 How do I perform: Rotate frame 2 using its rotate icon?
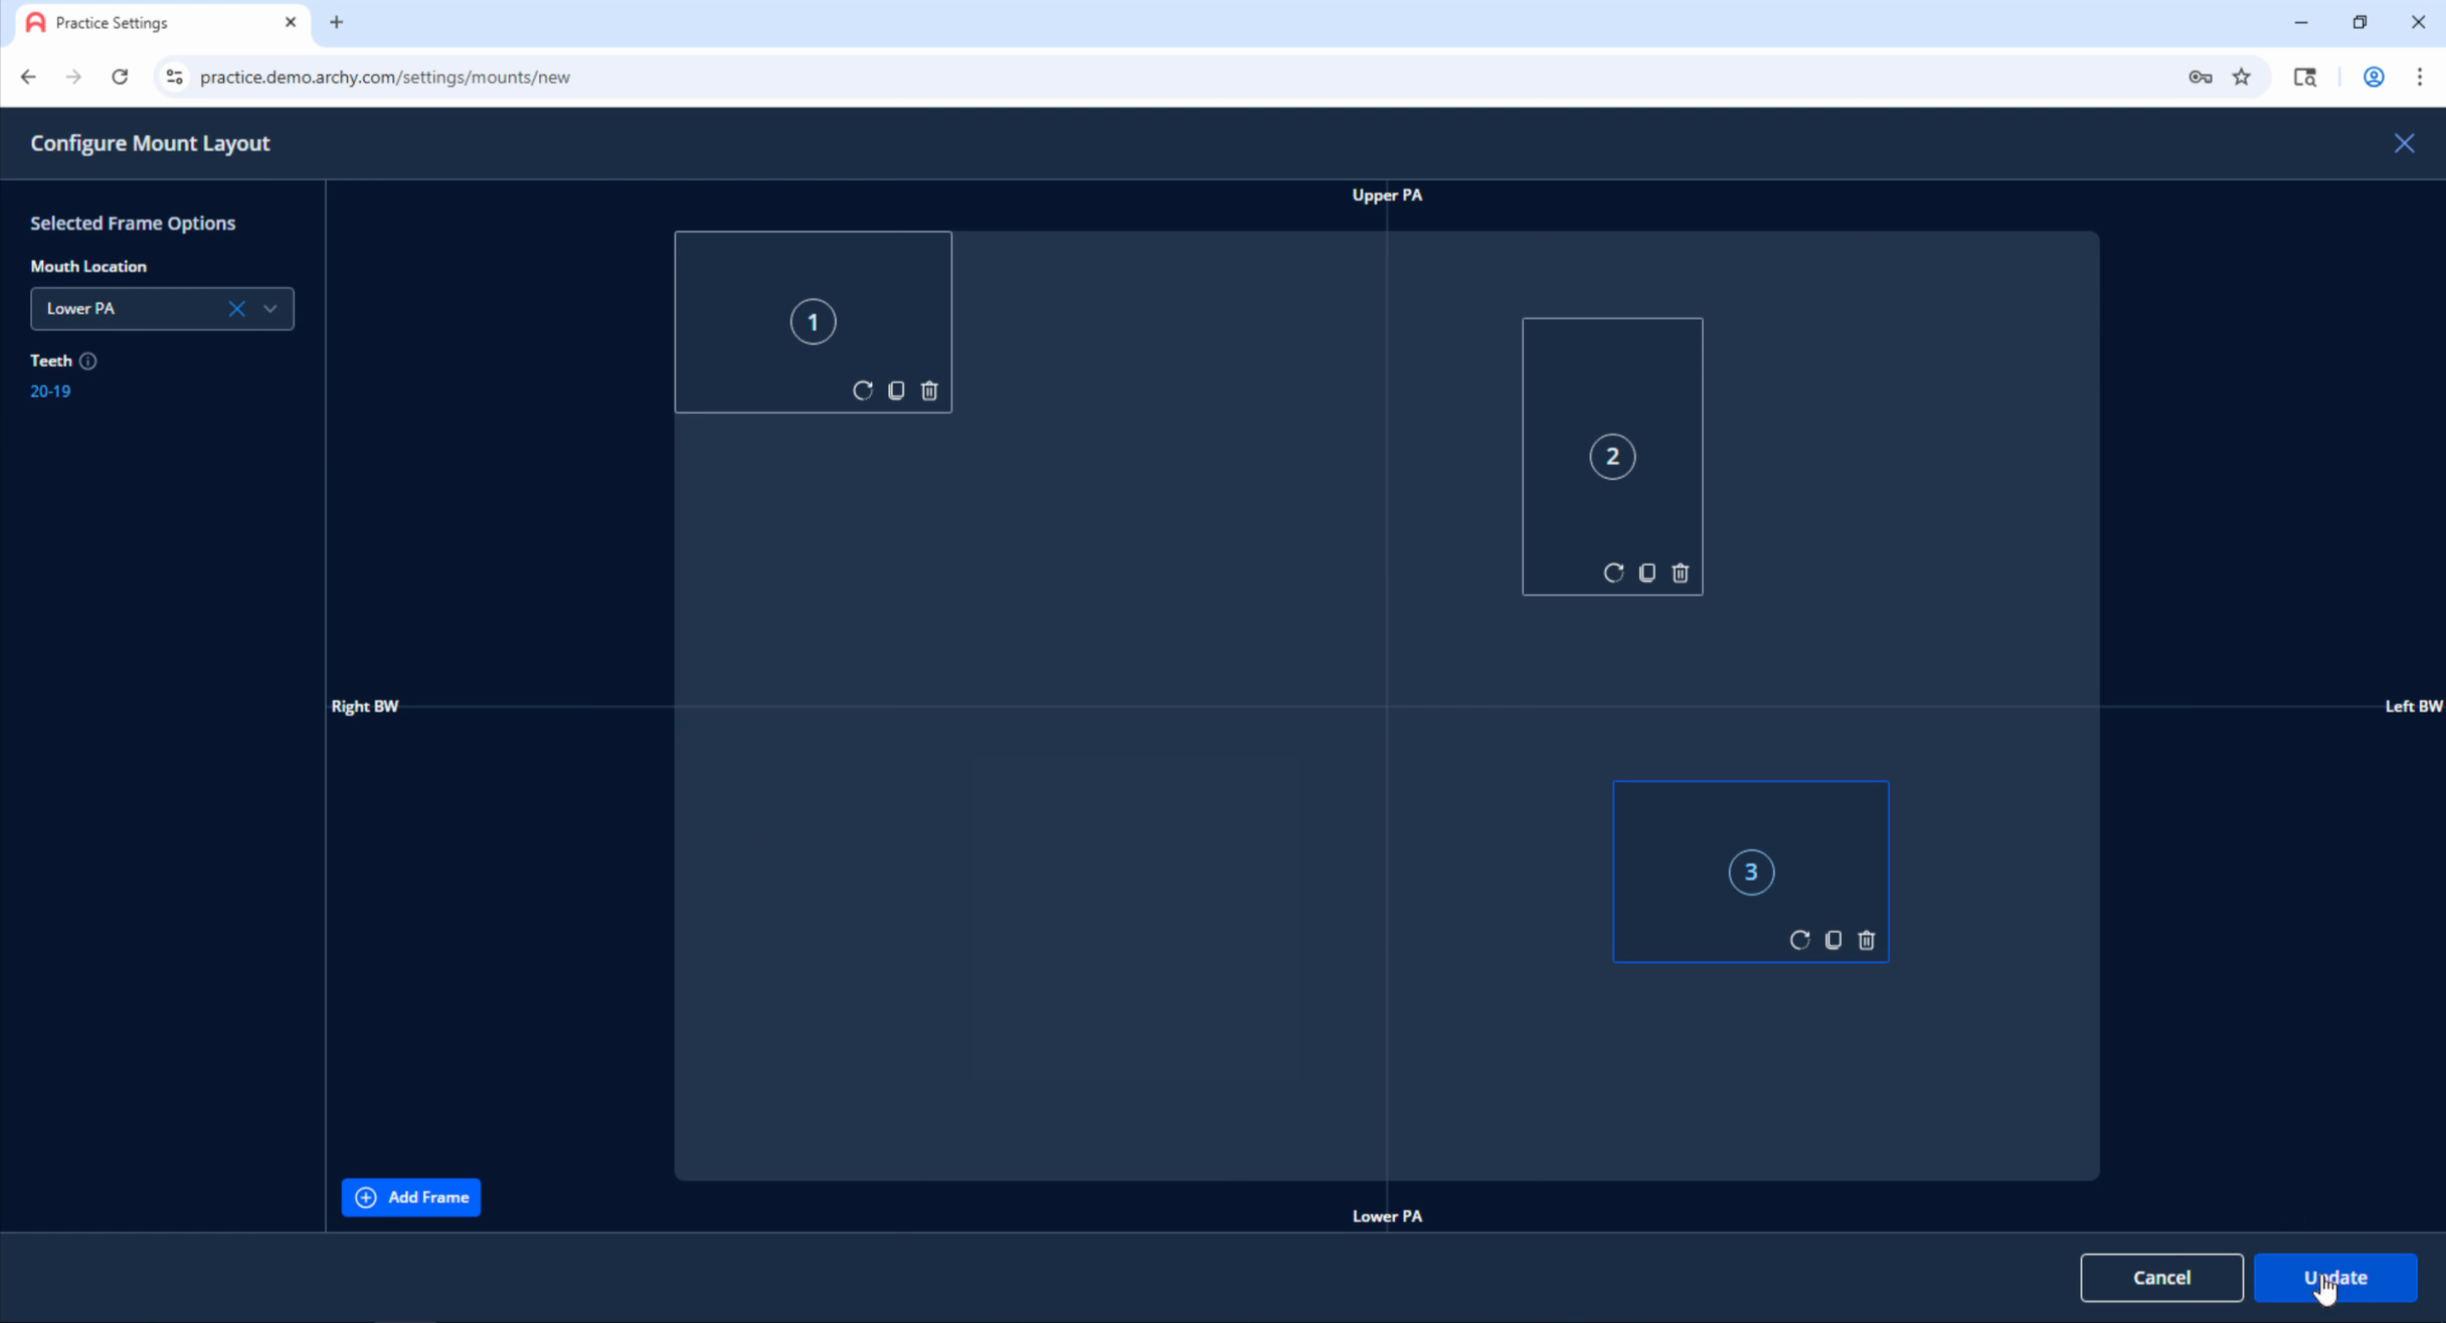click(x=1613, y=573)
